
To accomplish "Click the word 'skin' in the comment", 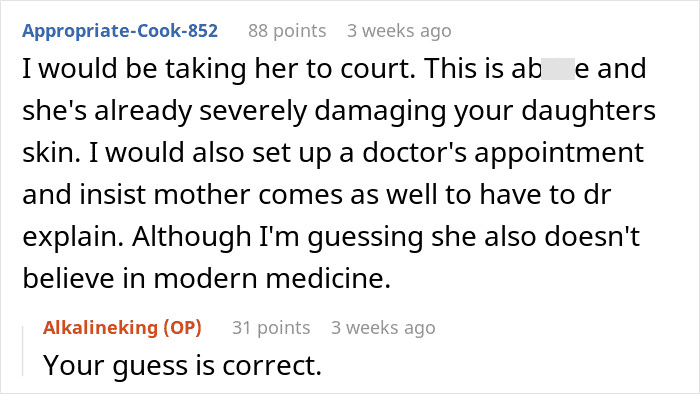I will pos(48,153).
